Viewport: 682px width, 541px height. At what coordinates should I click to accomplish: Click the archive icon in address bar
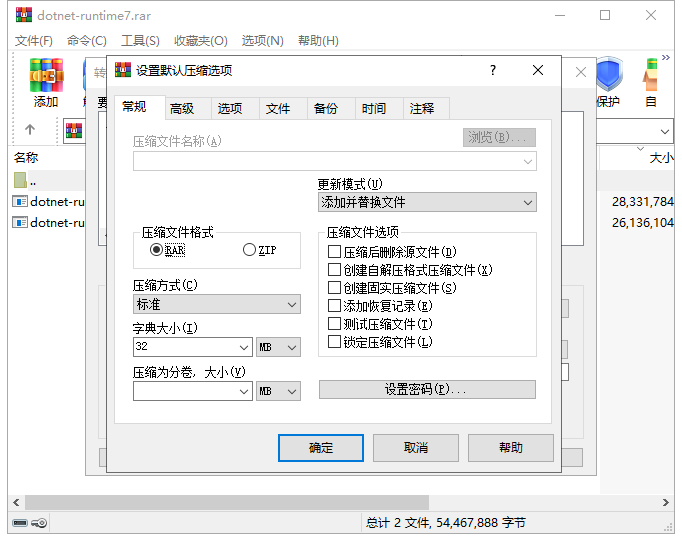tap(74, 130)
